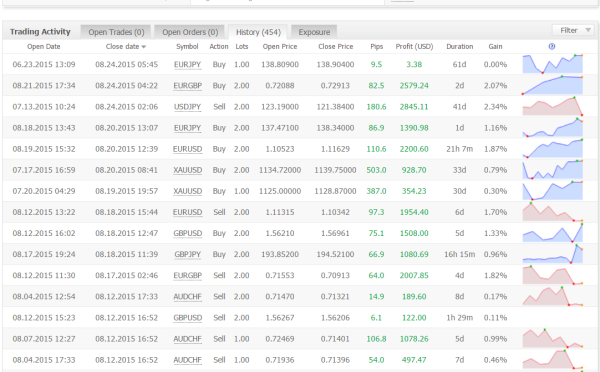Open EURUSD link in 08.19.2015 trade
The width and height of the screenshot is (600, 372).
pyautogui.click(x=187, y=149)
